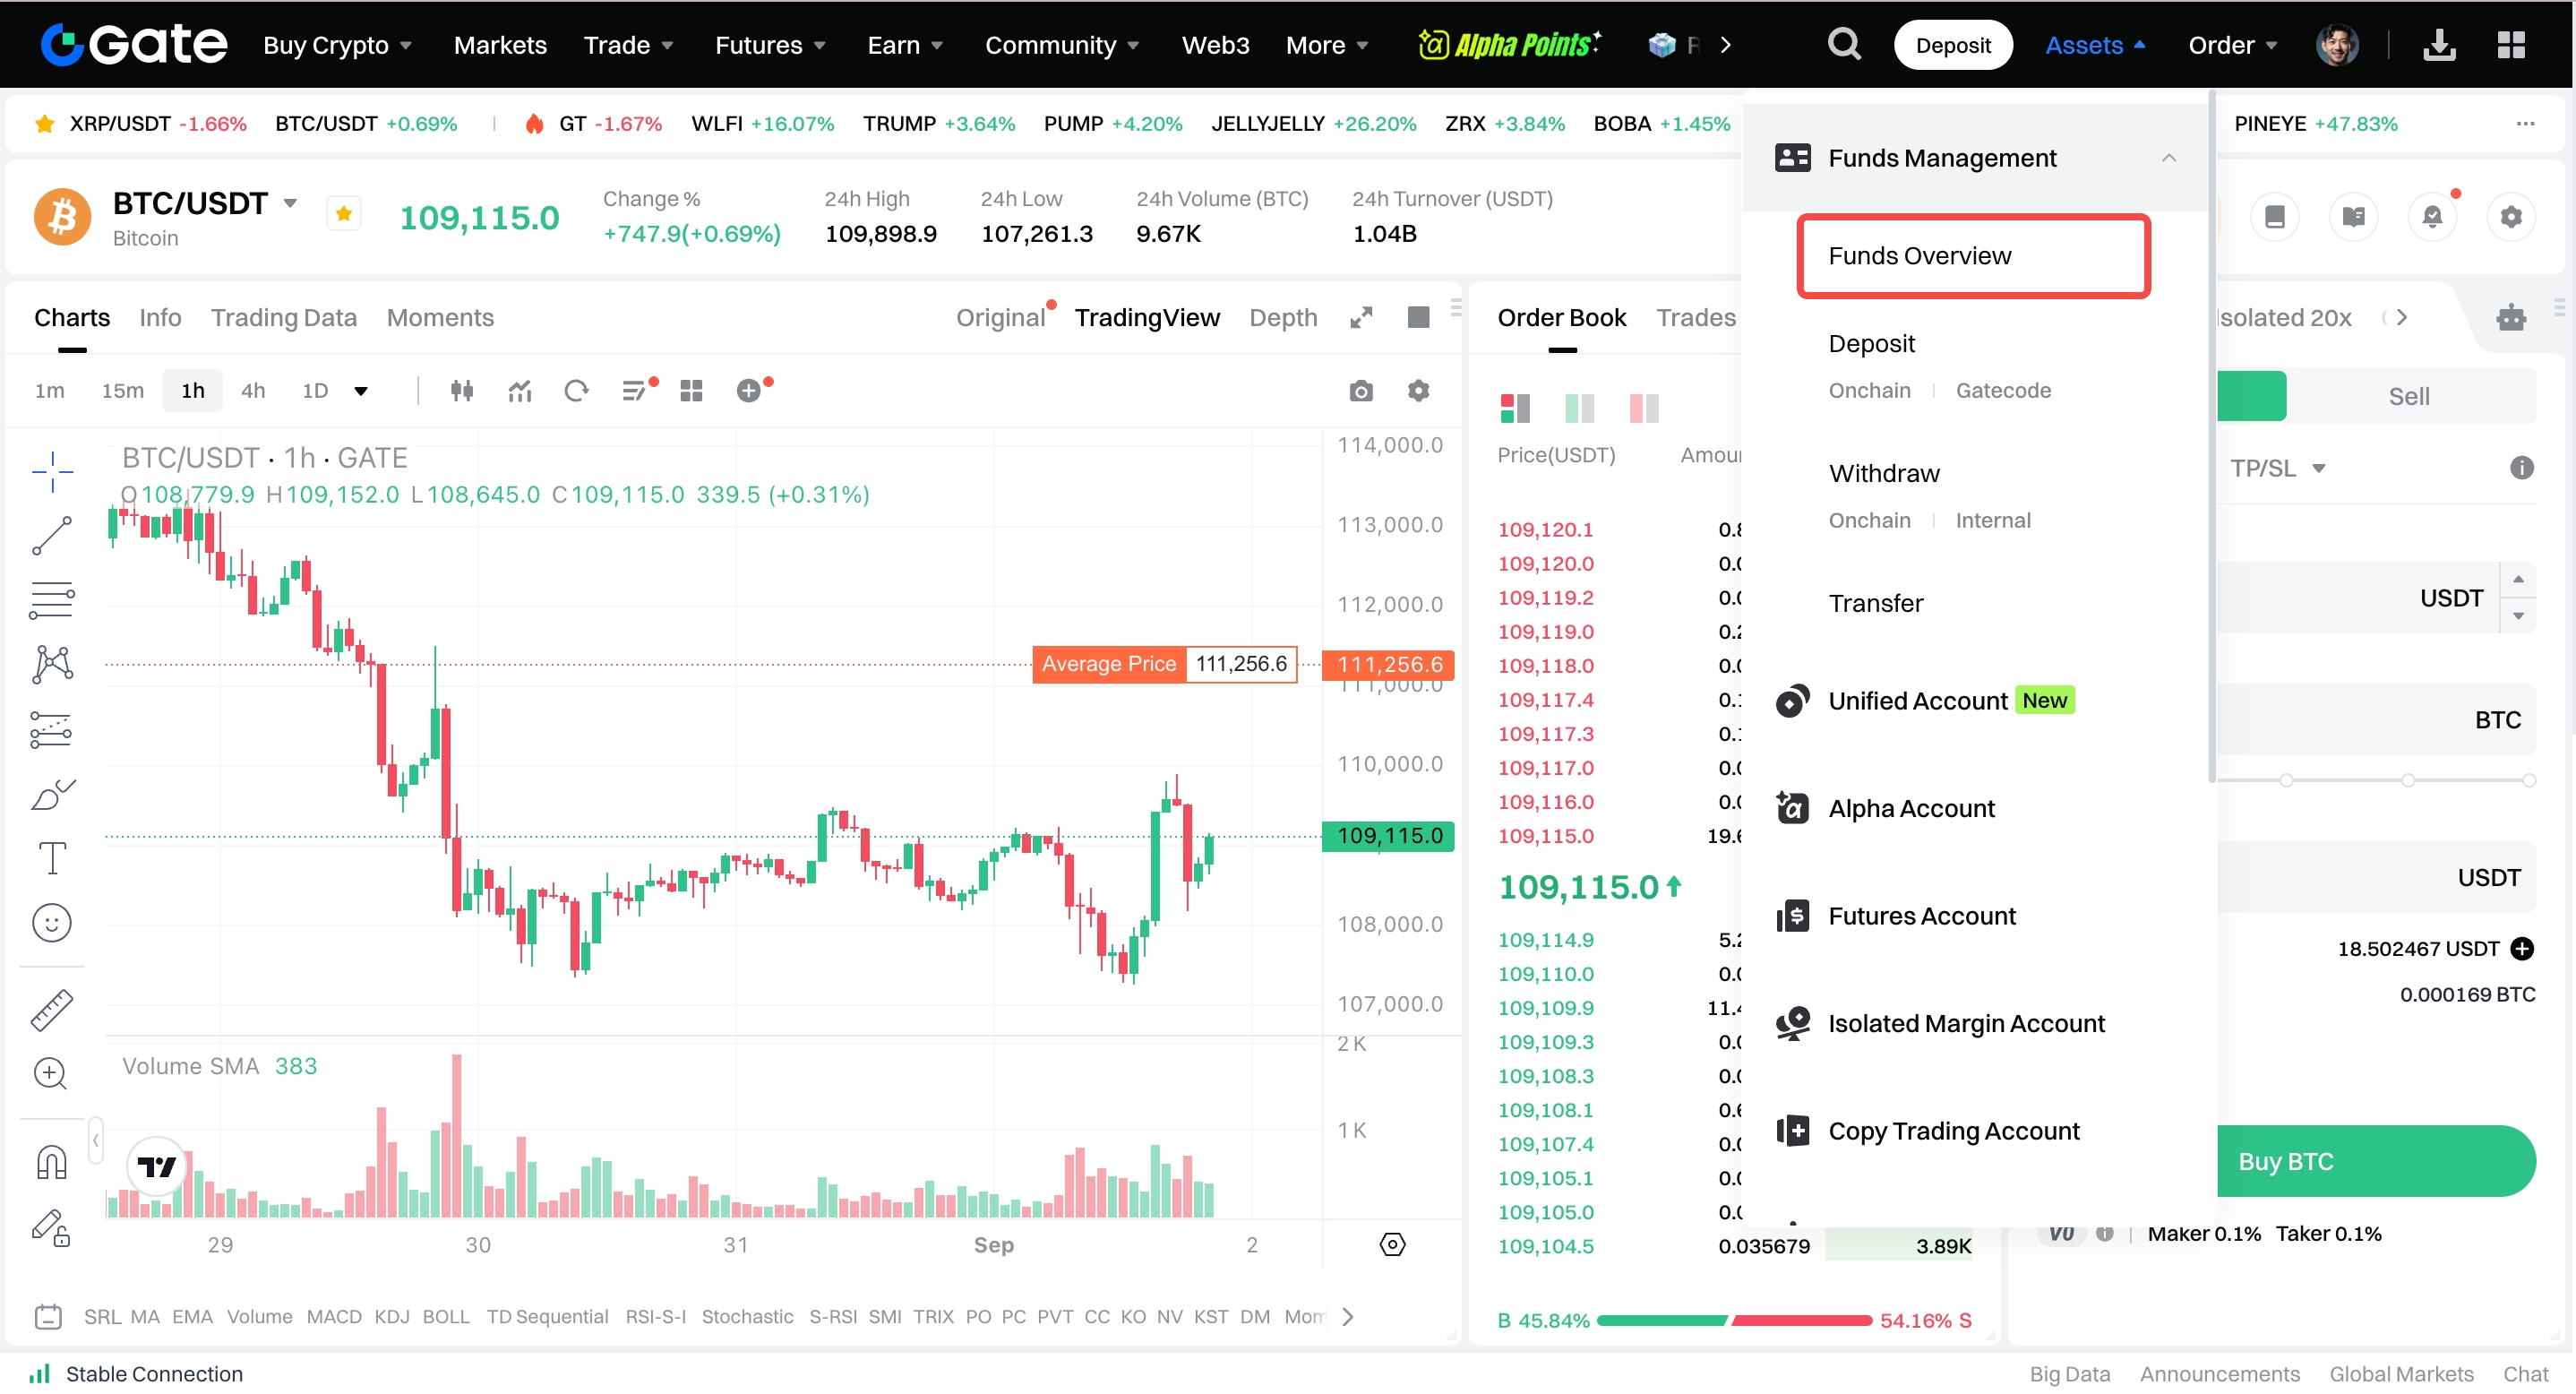This screenshot has width=2576, height=1394.
Task: Expand more timeframes dropdown after 1D
Action: [x=361, y=391]
